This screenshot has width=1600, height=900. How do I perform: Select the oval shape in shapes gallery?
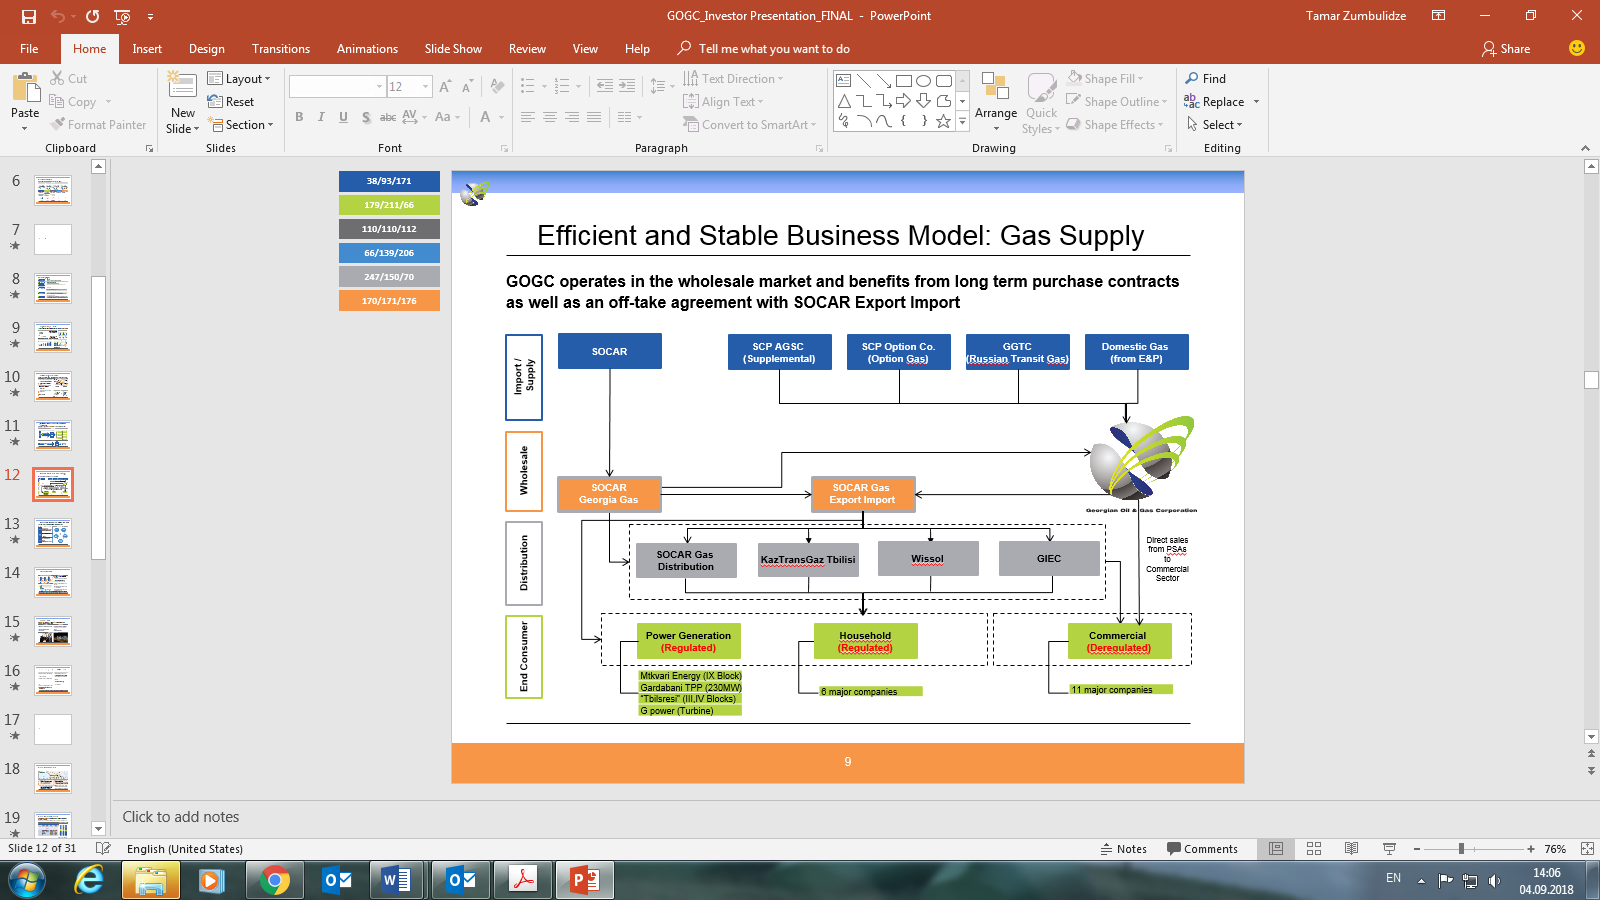tap(924, 81)
